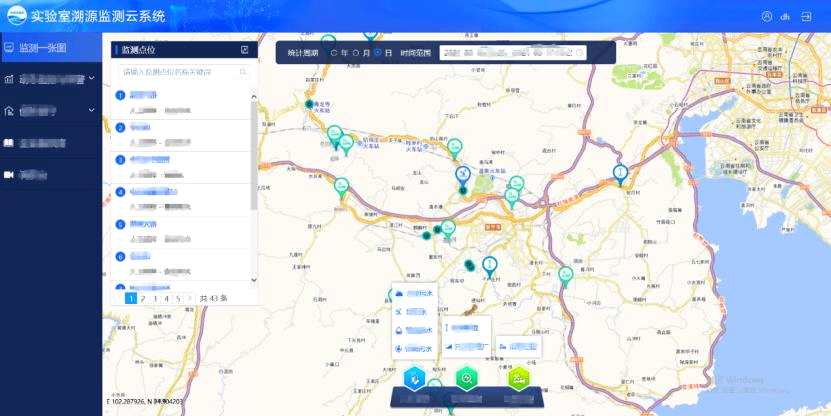Select the option in the right popup
831x416 pixels.
click(x=518, y=347)
